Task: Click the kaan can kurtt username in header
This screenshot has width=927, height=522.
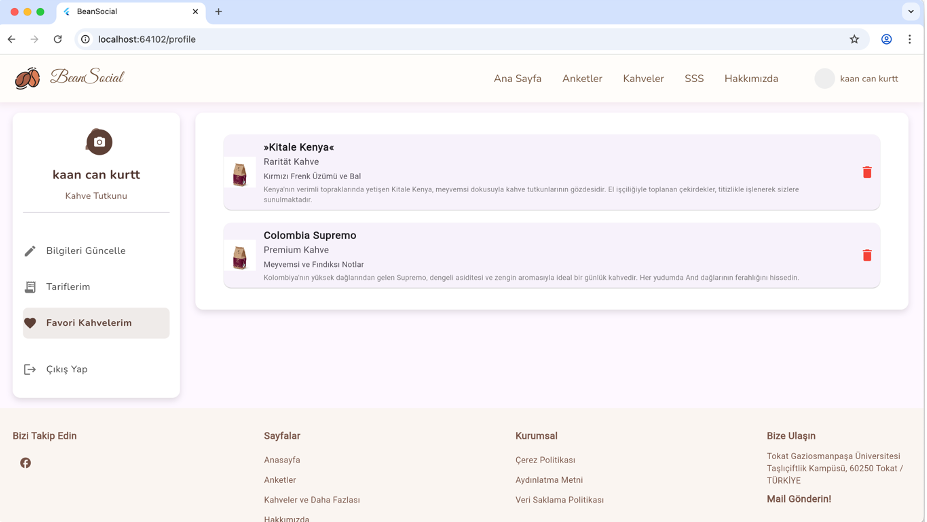Action: [x=868, y=79]
